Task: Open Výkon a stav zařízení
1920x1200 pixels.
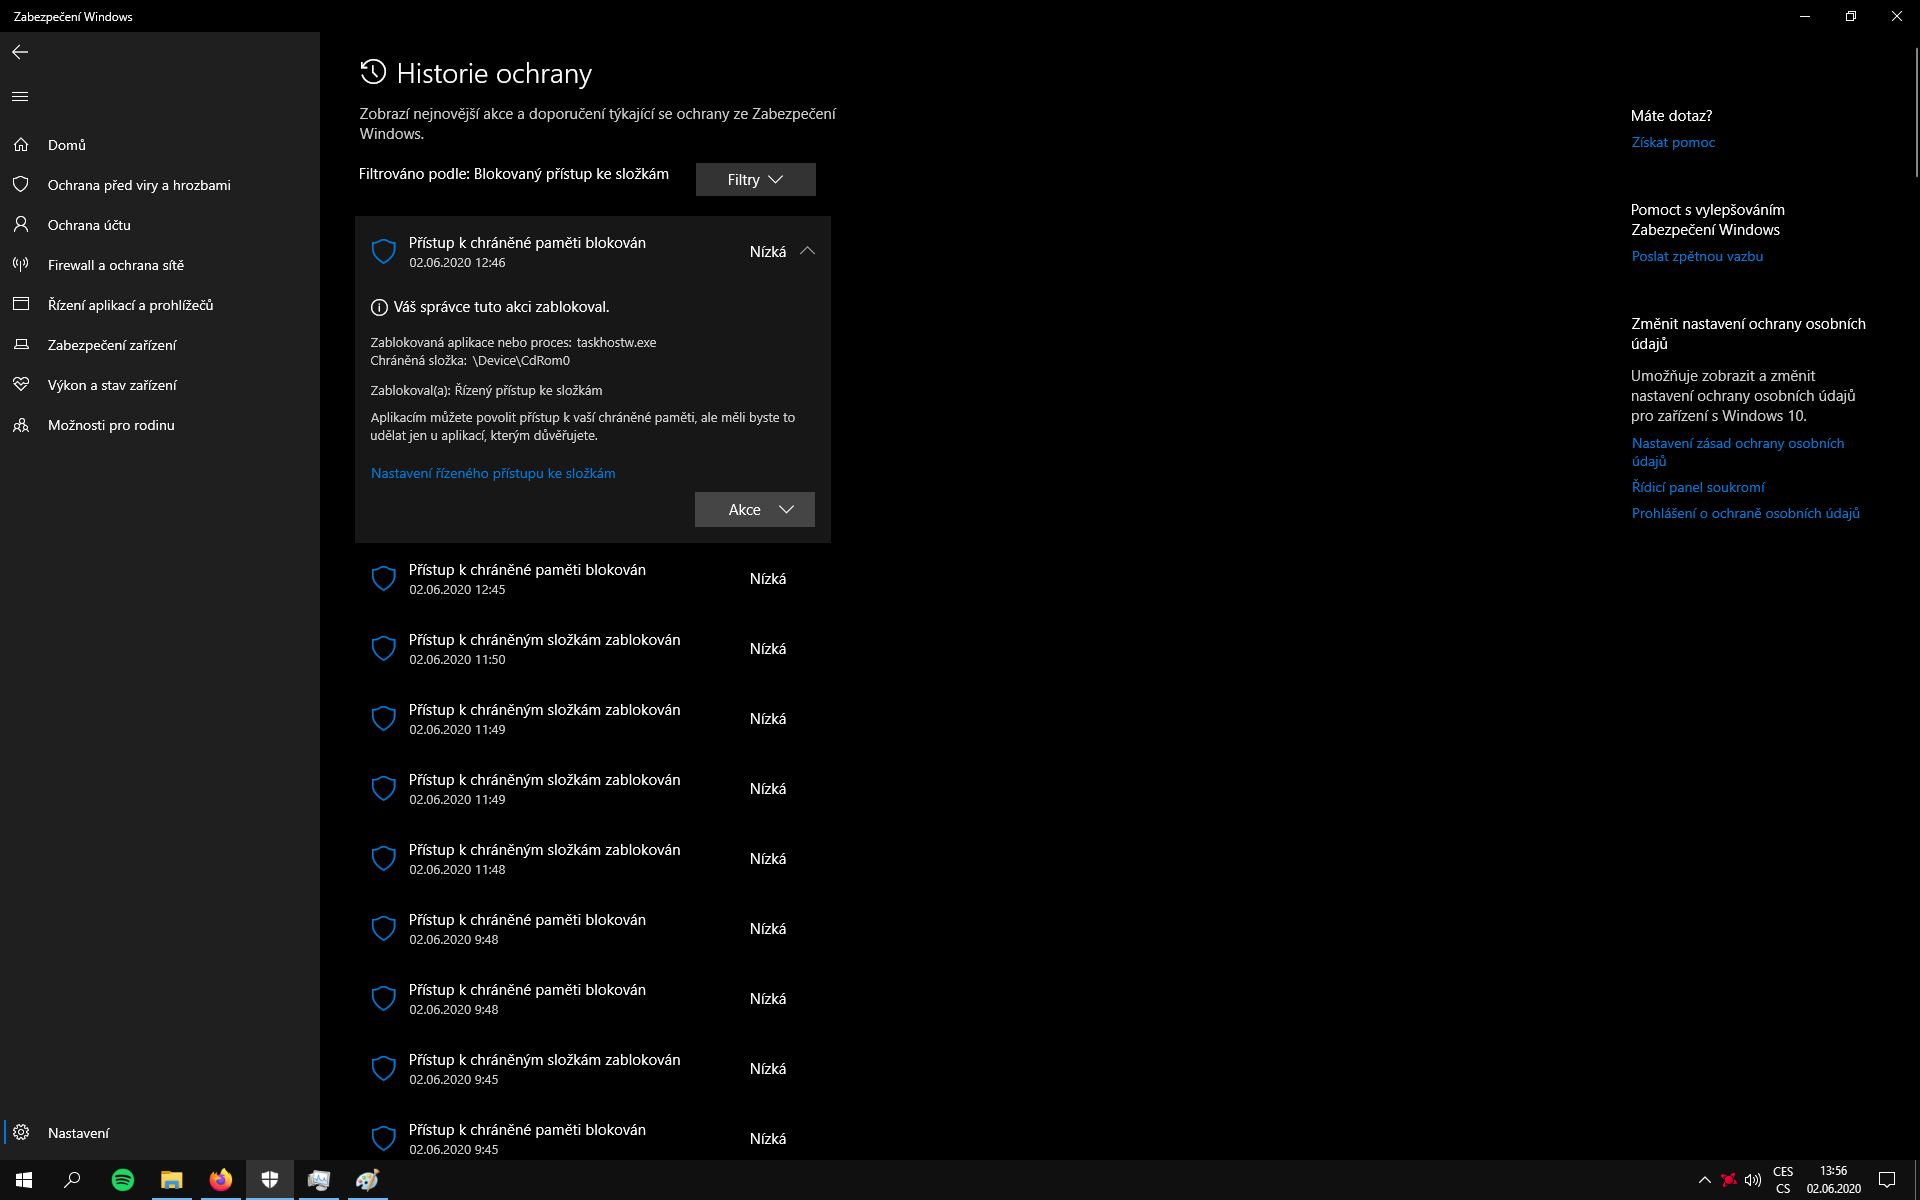Action: tap(112, 385)
